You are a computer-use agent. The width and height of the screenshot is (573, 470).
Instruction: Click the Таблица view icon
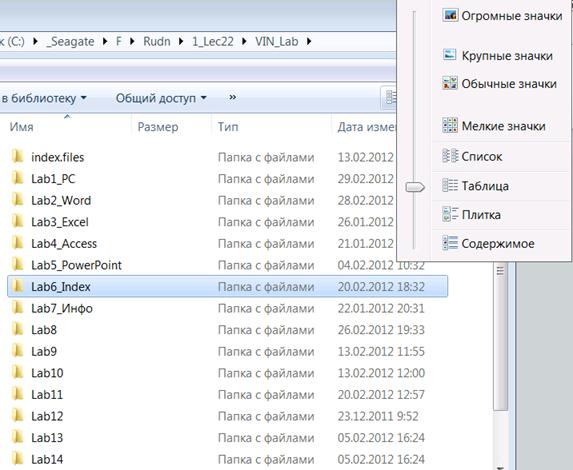(450, 185)
